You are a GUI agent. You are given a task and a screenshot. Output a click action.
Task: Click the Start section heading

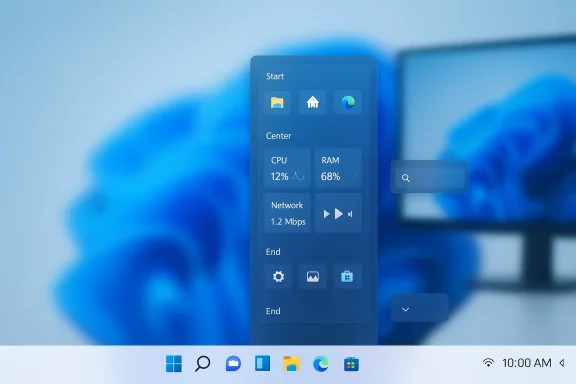pyautogui.click(x=275, y=76)
